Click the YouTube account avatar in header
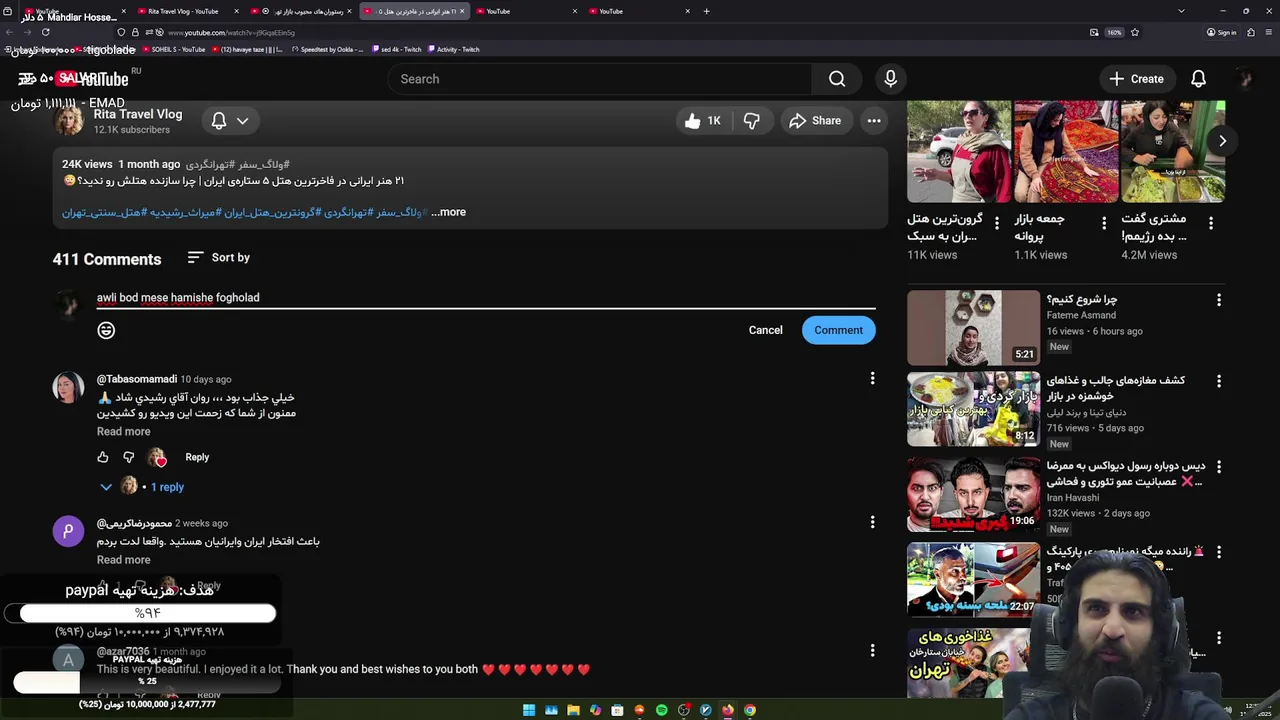1280x720 pixels. click(1244, 79)
